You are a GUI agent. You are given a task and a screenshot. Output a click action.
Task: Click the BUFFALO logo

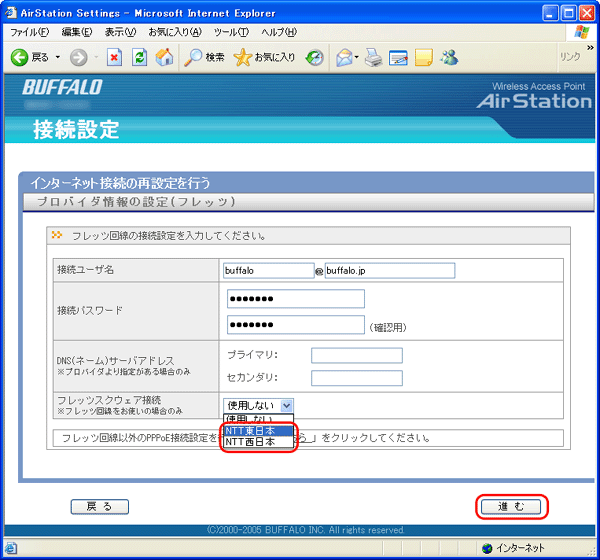click(62, 87)
